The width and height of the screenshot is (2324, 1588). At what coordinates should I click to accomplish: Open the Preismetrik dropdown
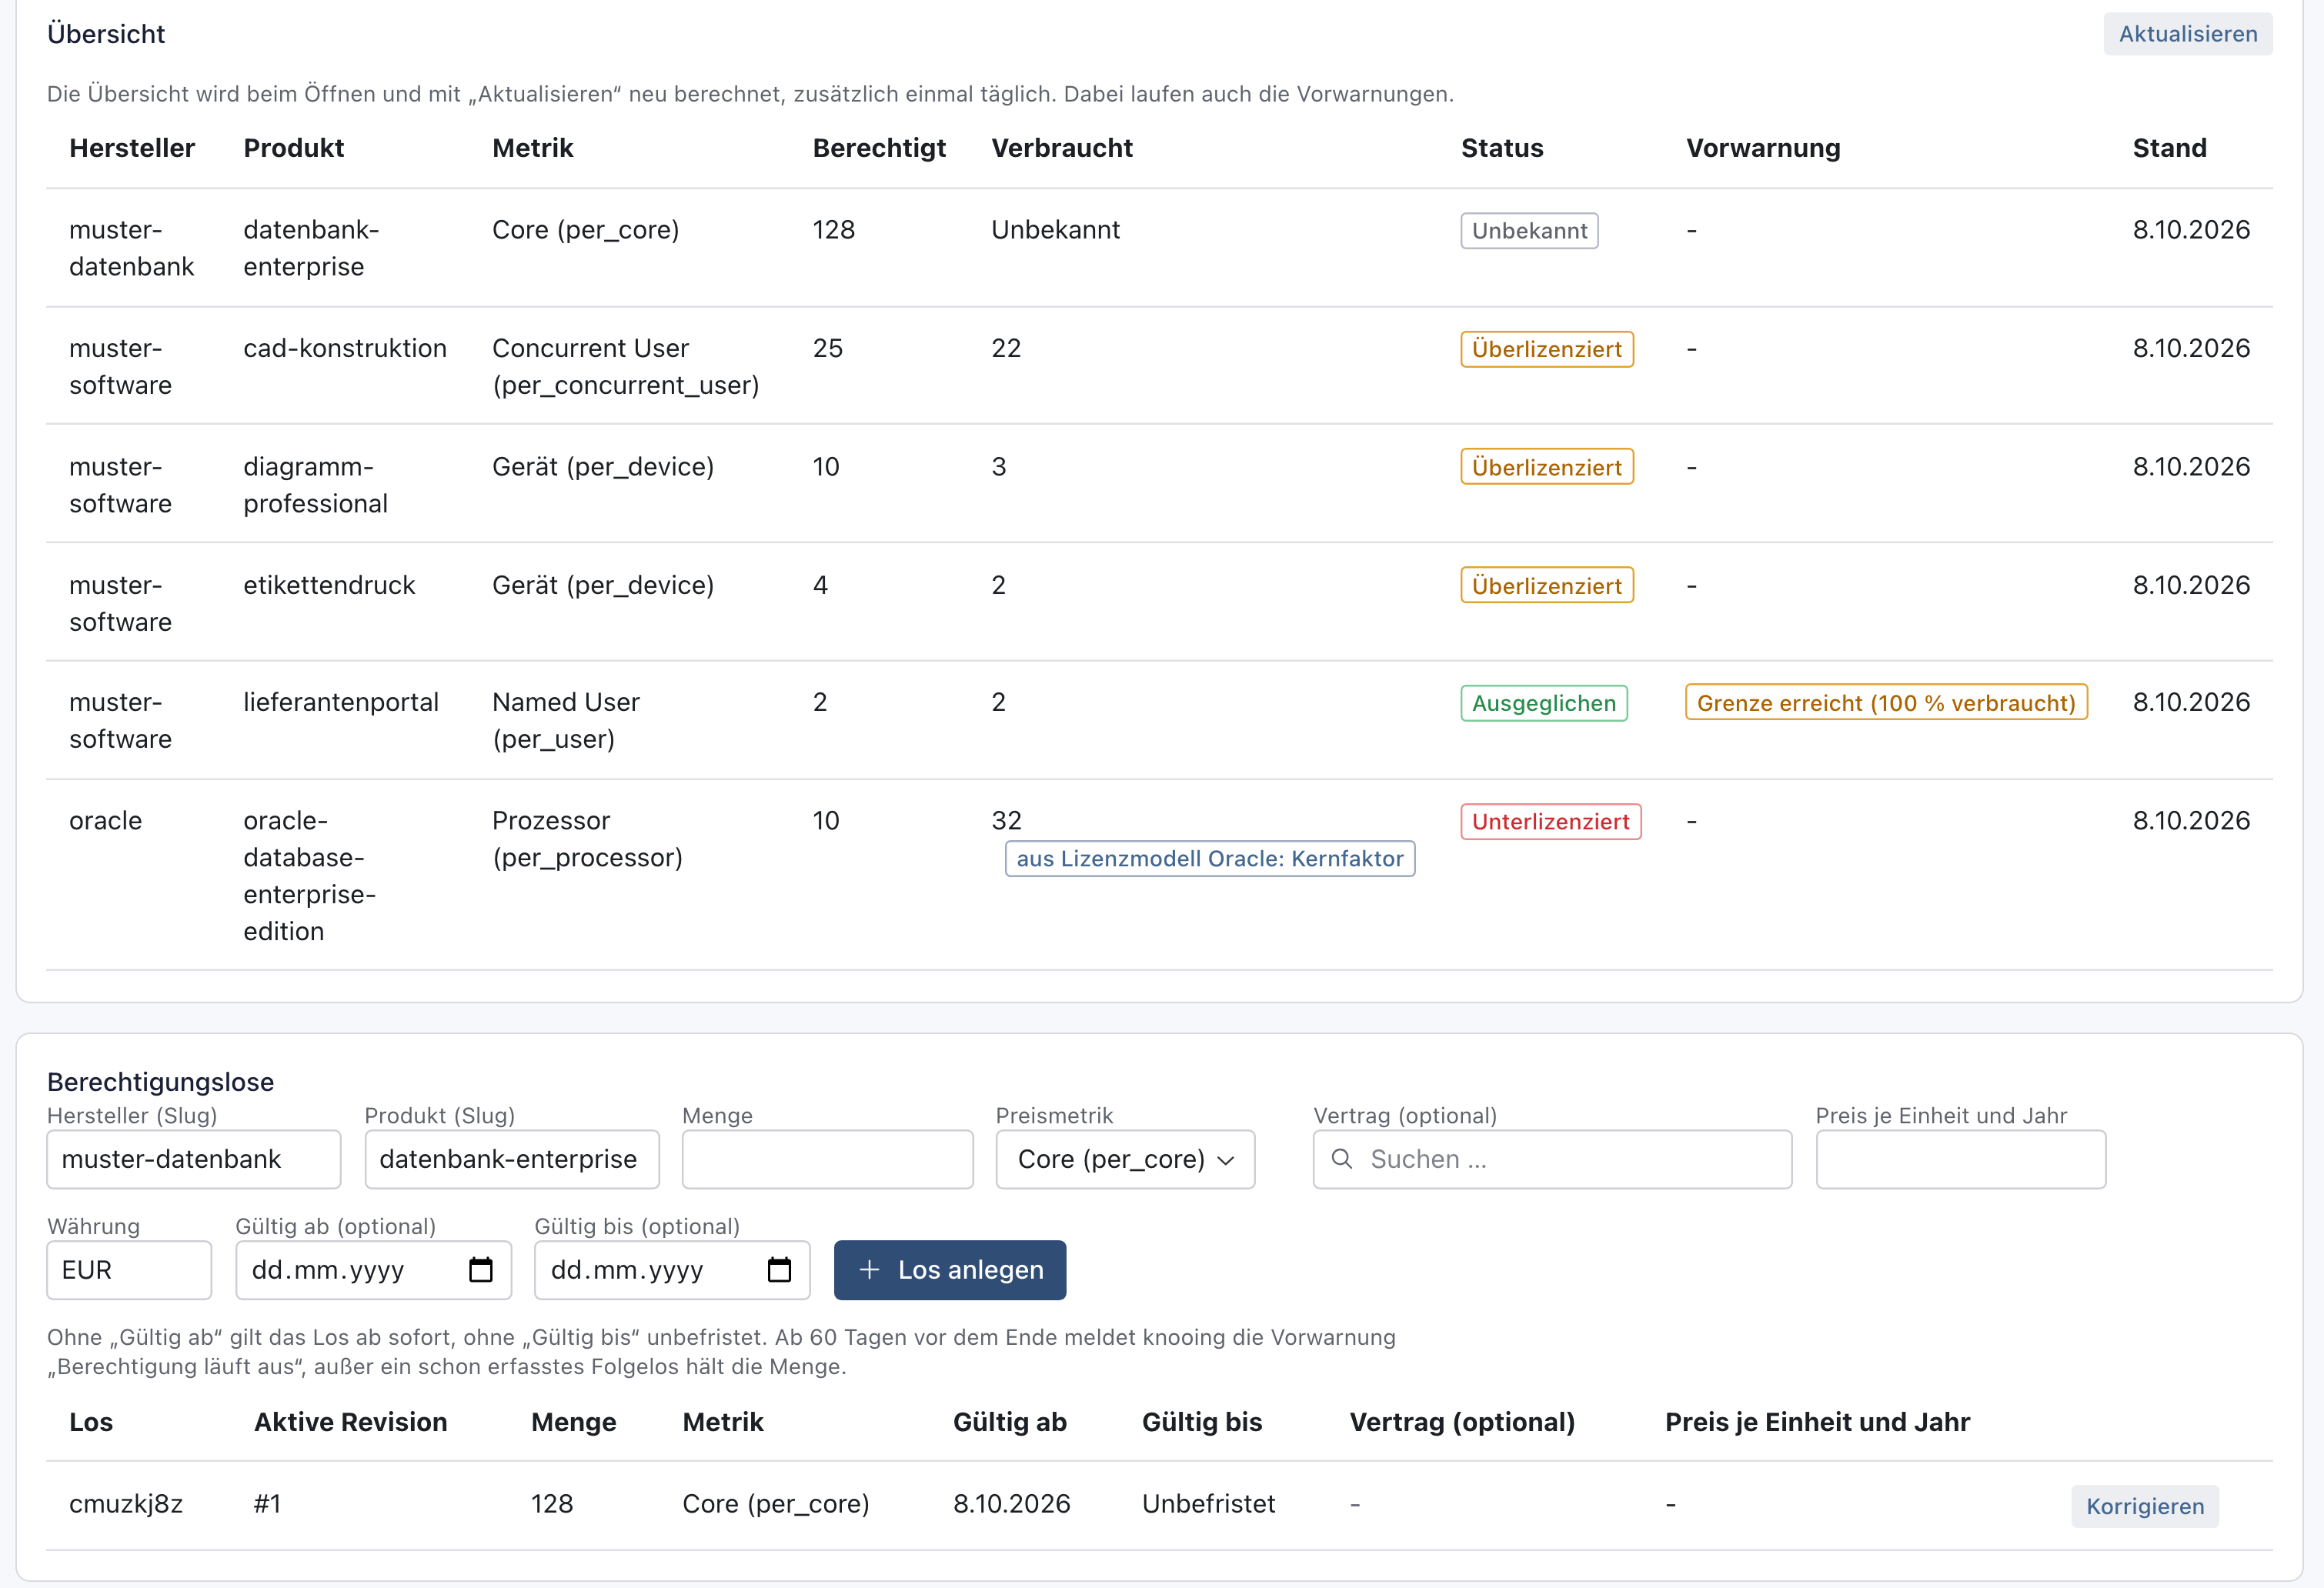point(1125,1159)
